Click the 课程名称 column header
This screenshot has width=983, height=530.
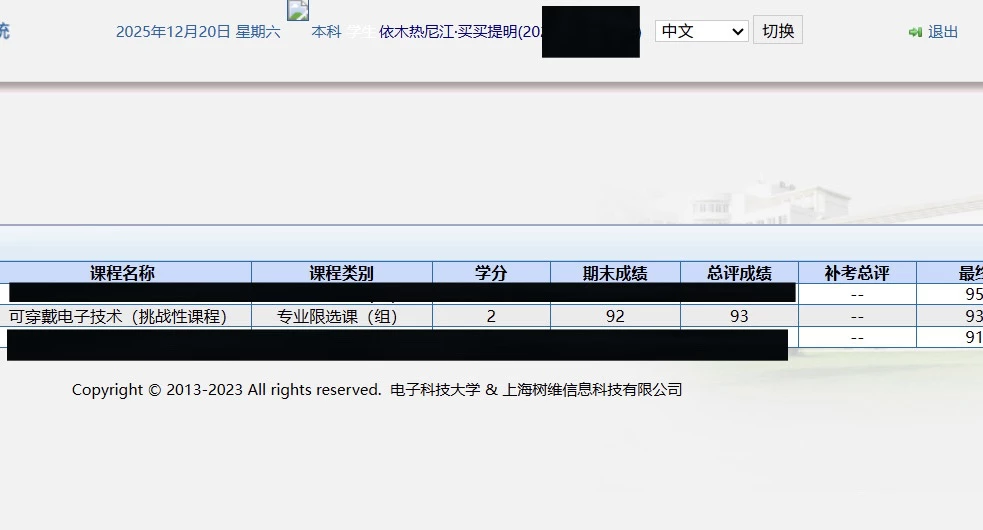(122, 273)
